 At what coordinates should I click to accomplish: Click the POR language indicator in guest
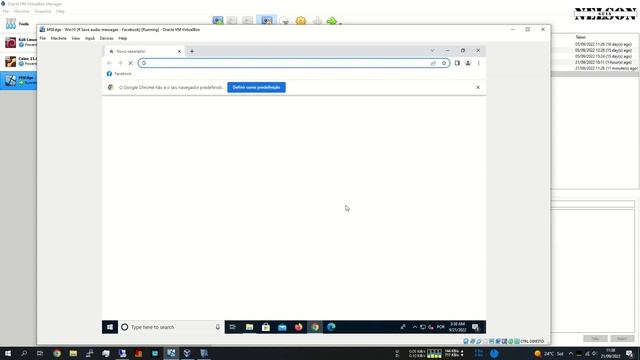(x=440, y=327)
